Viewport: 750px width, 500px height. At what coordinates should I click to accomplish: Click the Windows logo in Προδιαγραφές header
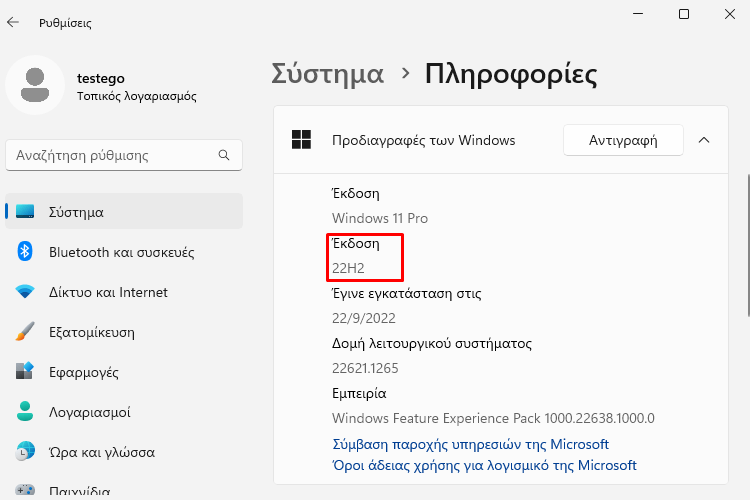[301, 140]
